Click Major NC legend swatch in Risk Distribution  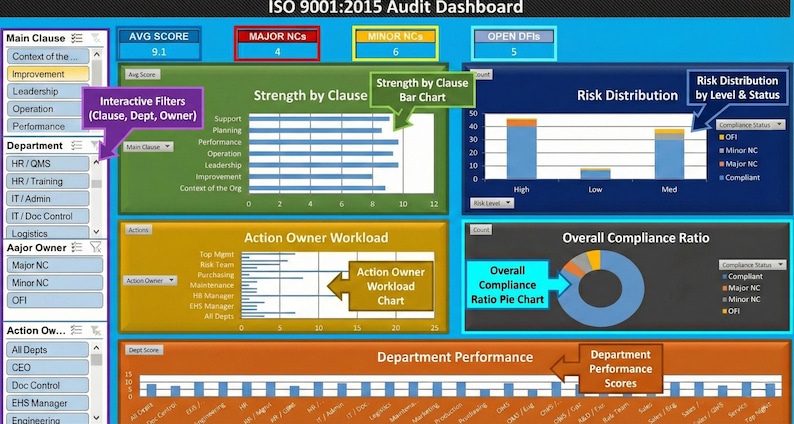click(x=721, y=164)
